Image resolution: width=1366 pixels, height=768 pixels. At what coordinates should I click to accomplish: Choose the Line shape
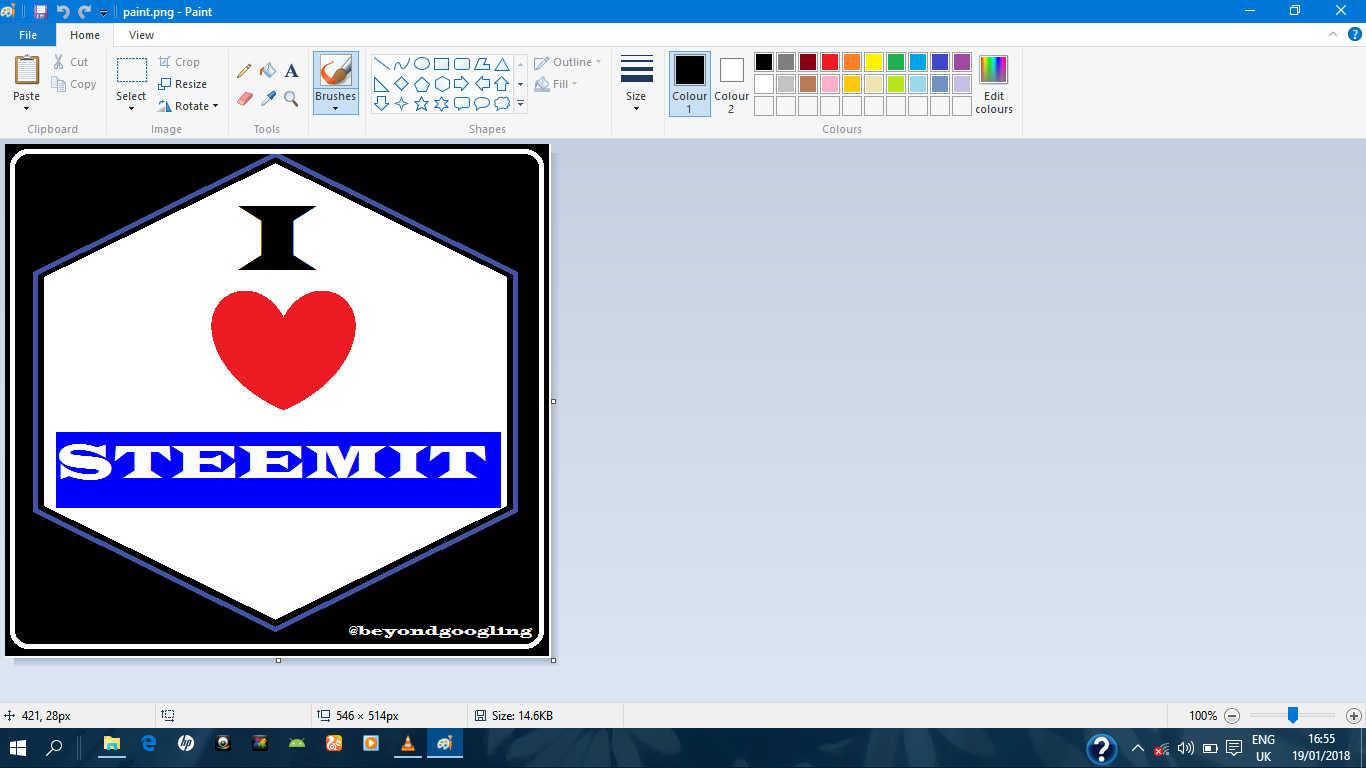point(381,64)
